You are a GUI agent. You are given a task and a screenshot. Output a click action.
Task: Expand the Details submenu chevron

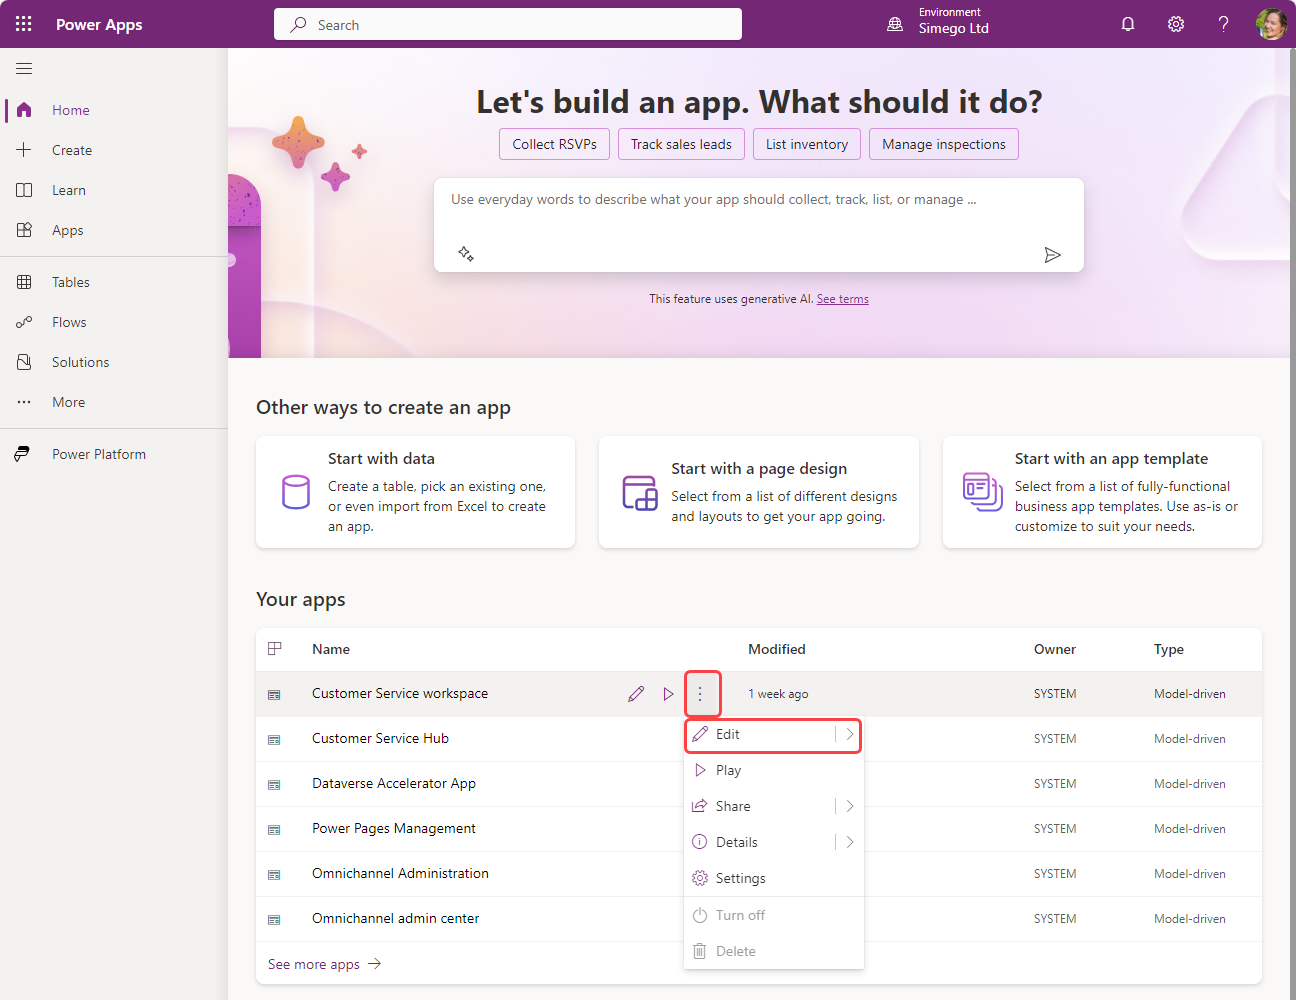(850, 842)
